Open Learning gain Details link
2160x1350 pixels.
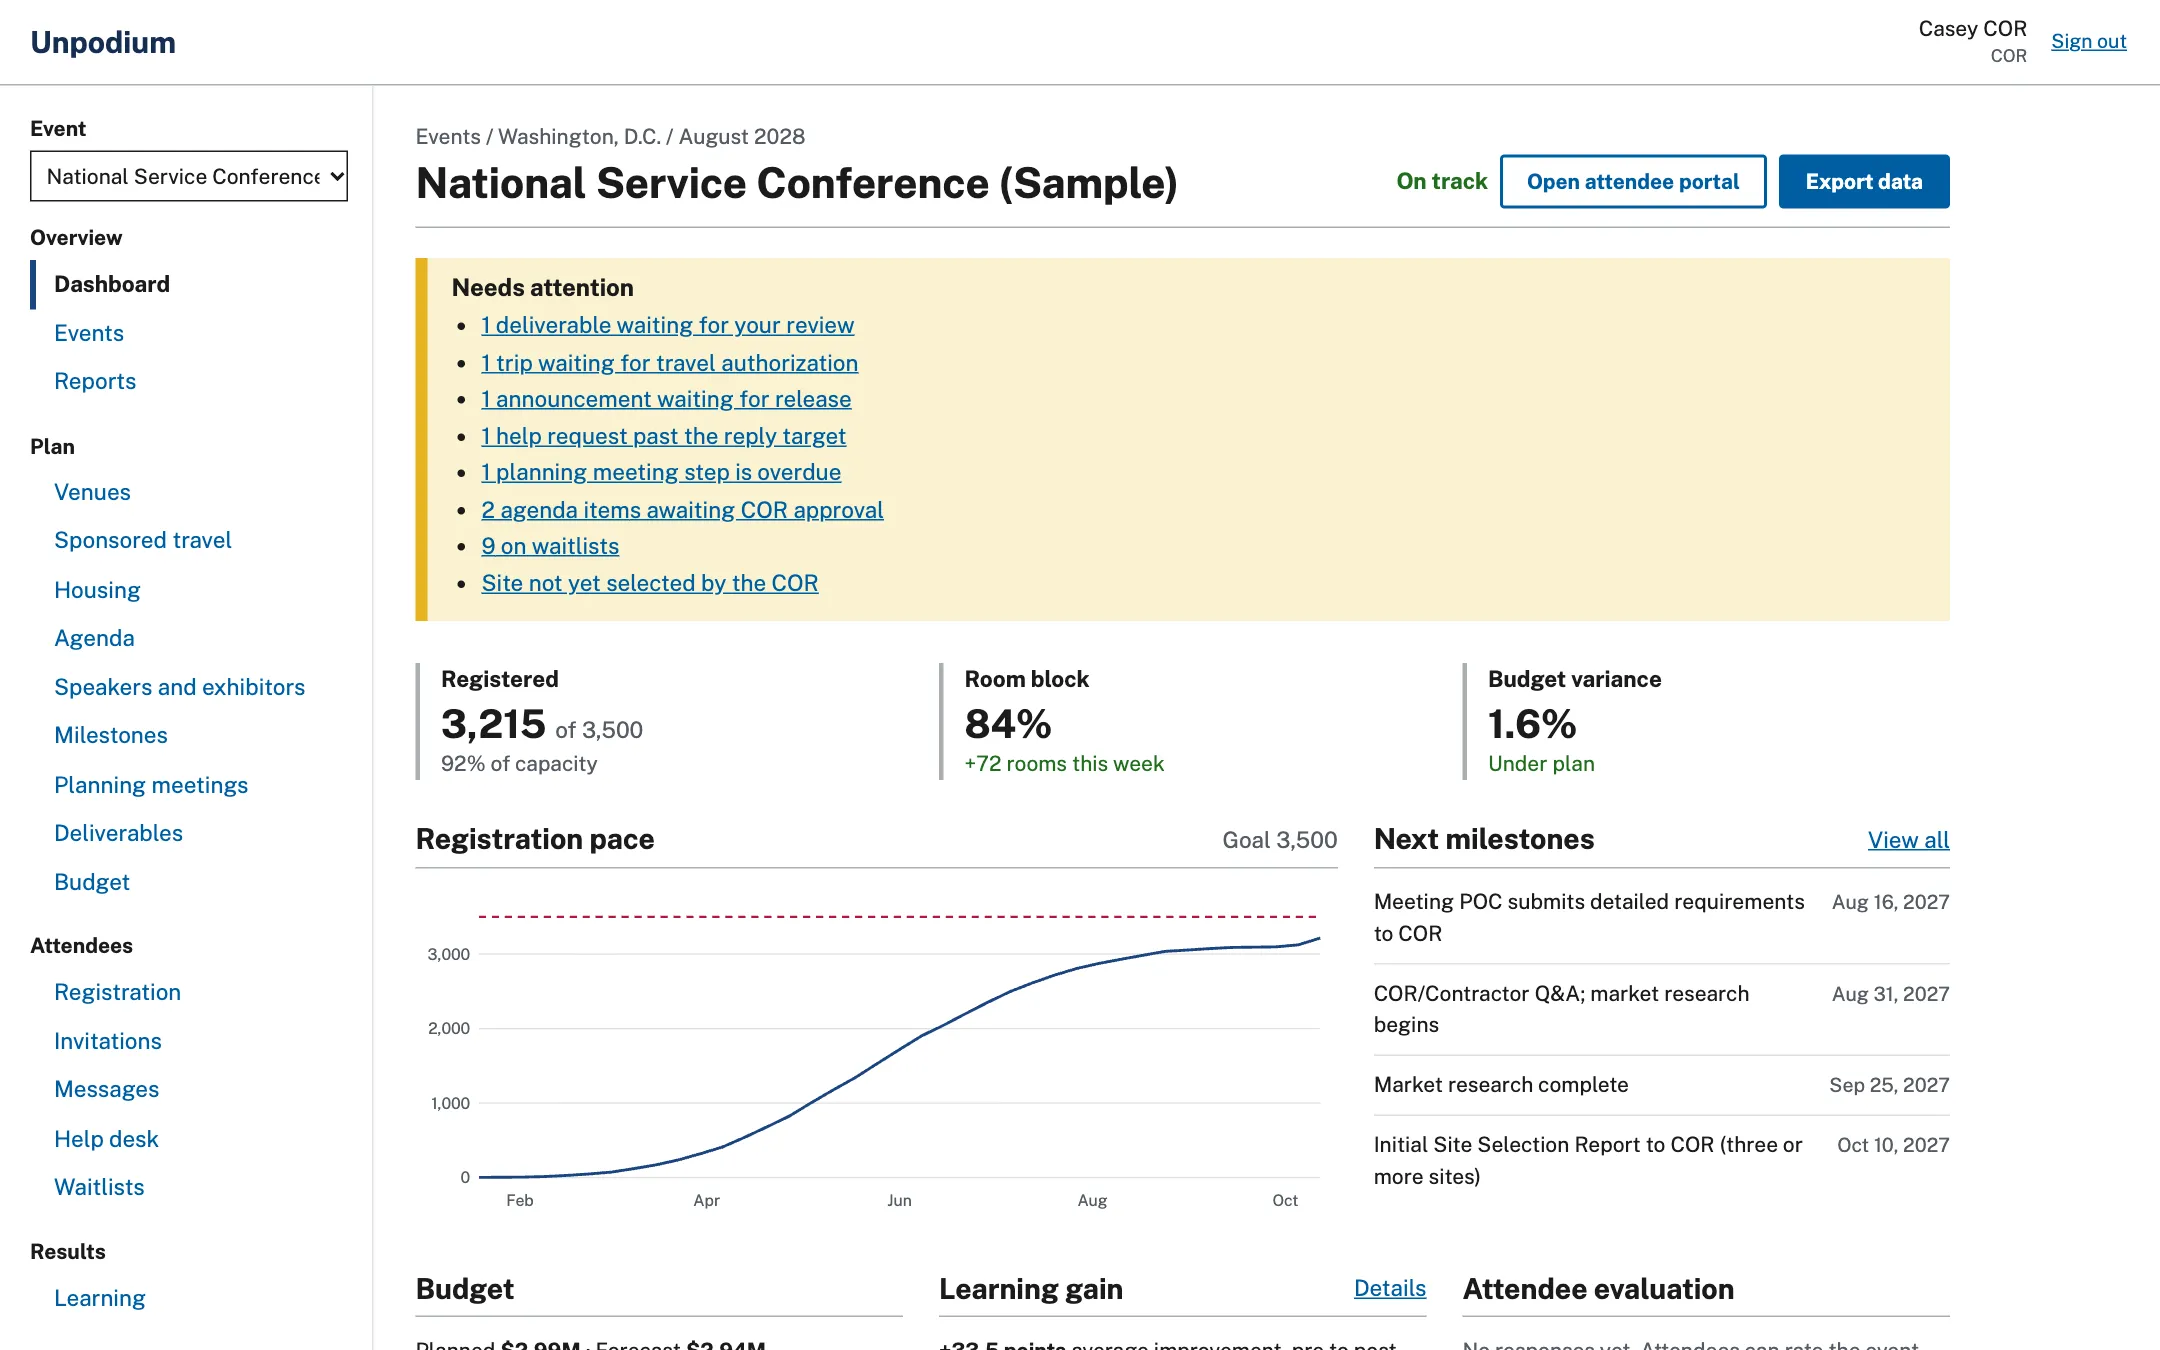[1389, 1288]
